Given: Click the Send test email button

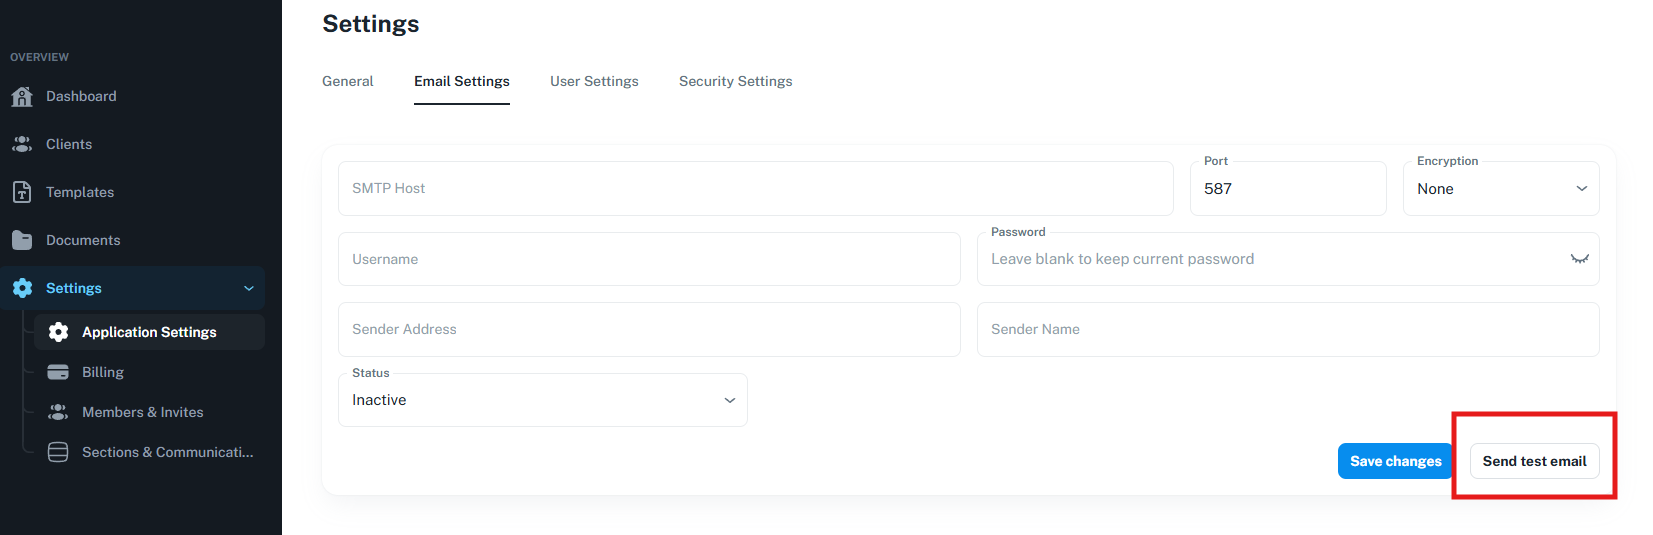Looking at the screenshot, I should 1534,461.
